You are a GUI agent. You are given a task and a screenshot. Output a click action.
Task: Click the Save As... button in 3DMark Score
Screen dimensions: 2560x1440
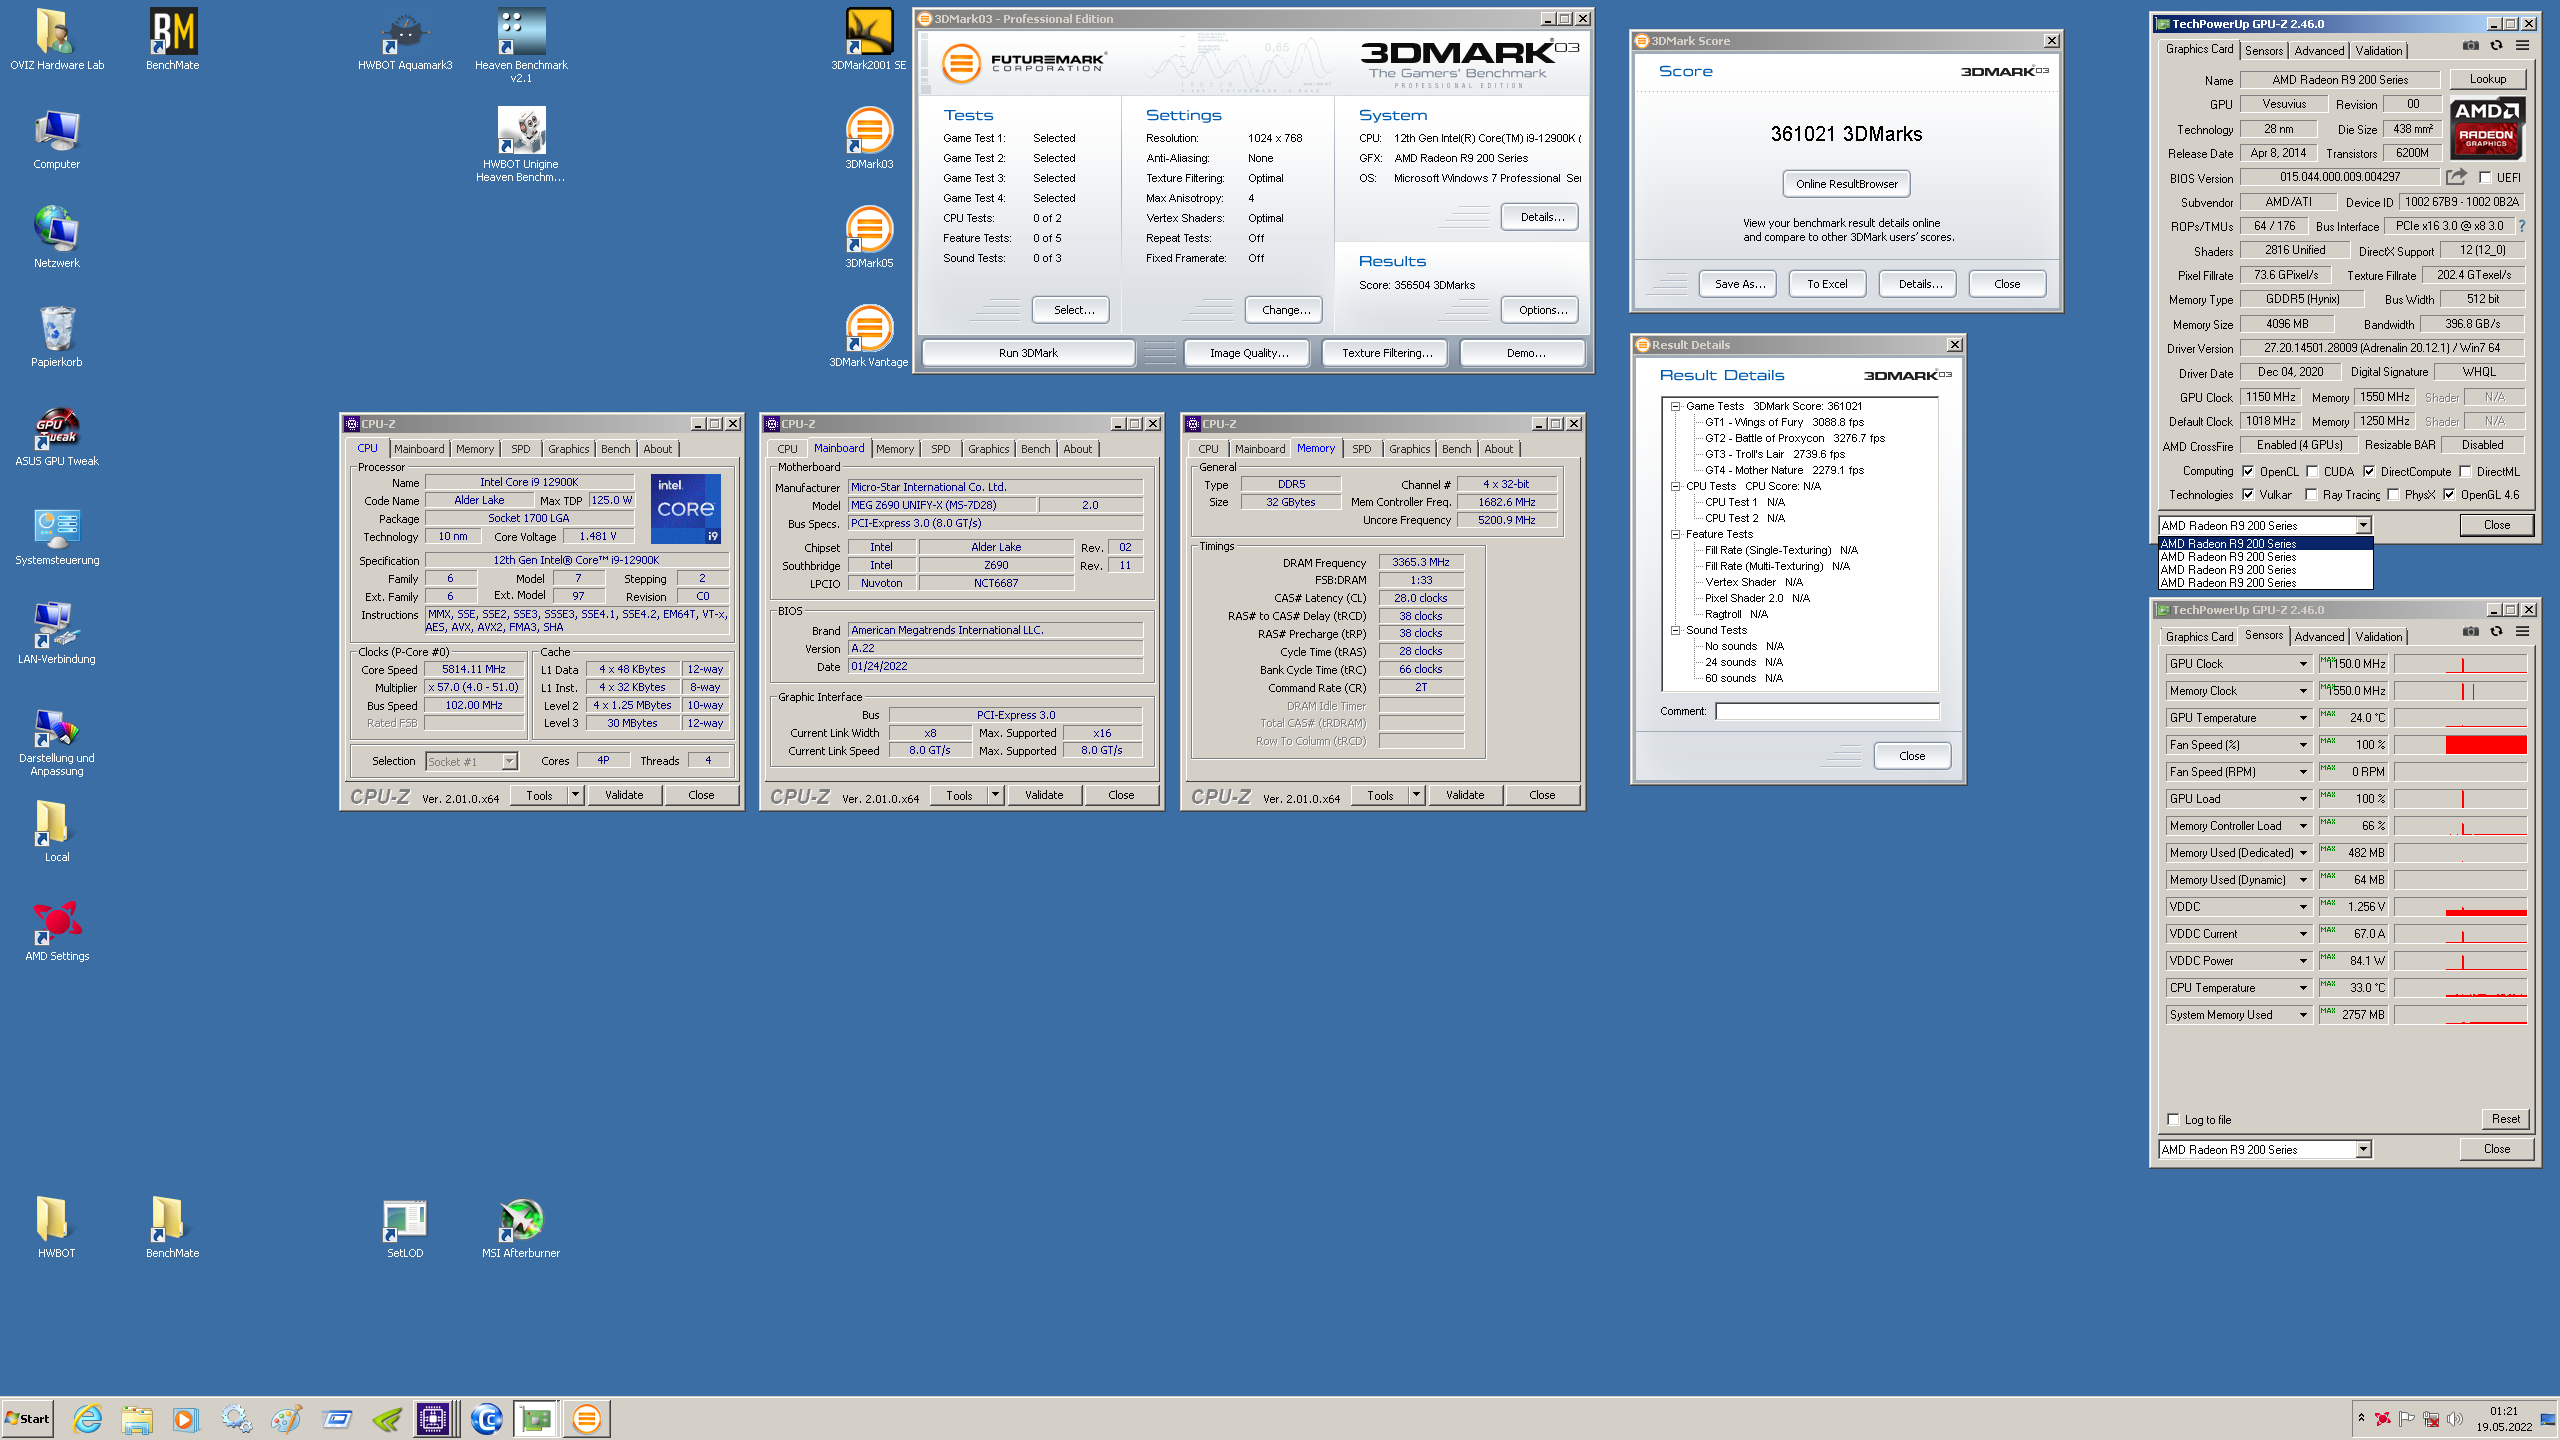pos(1739,284)
